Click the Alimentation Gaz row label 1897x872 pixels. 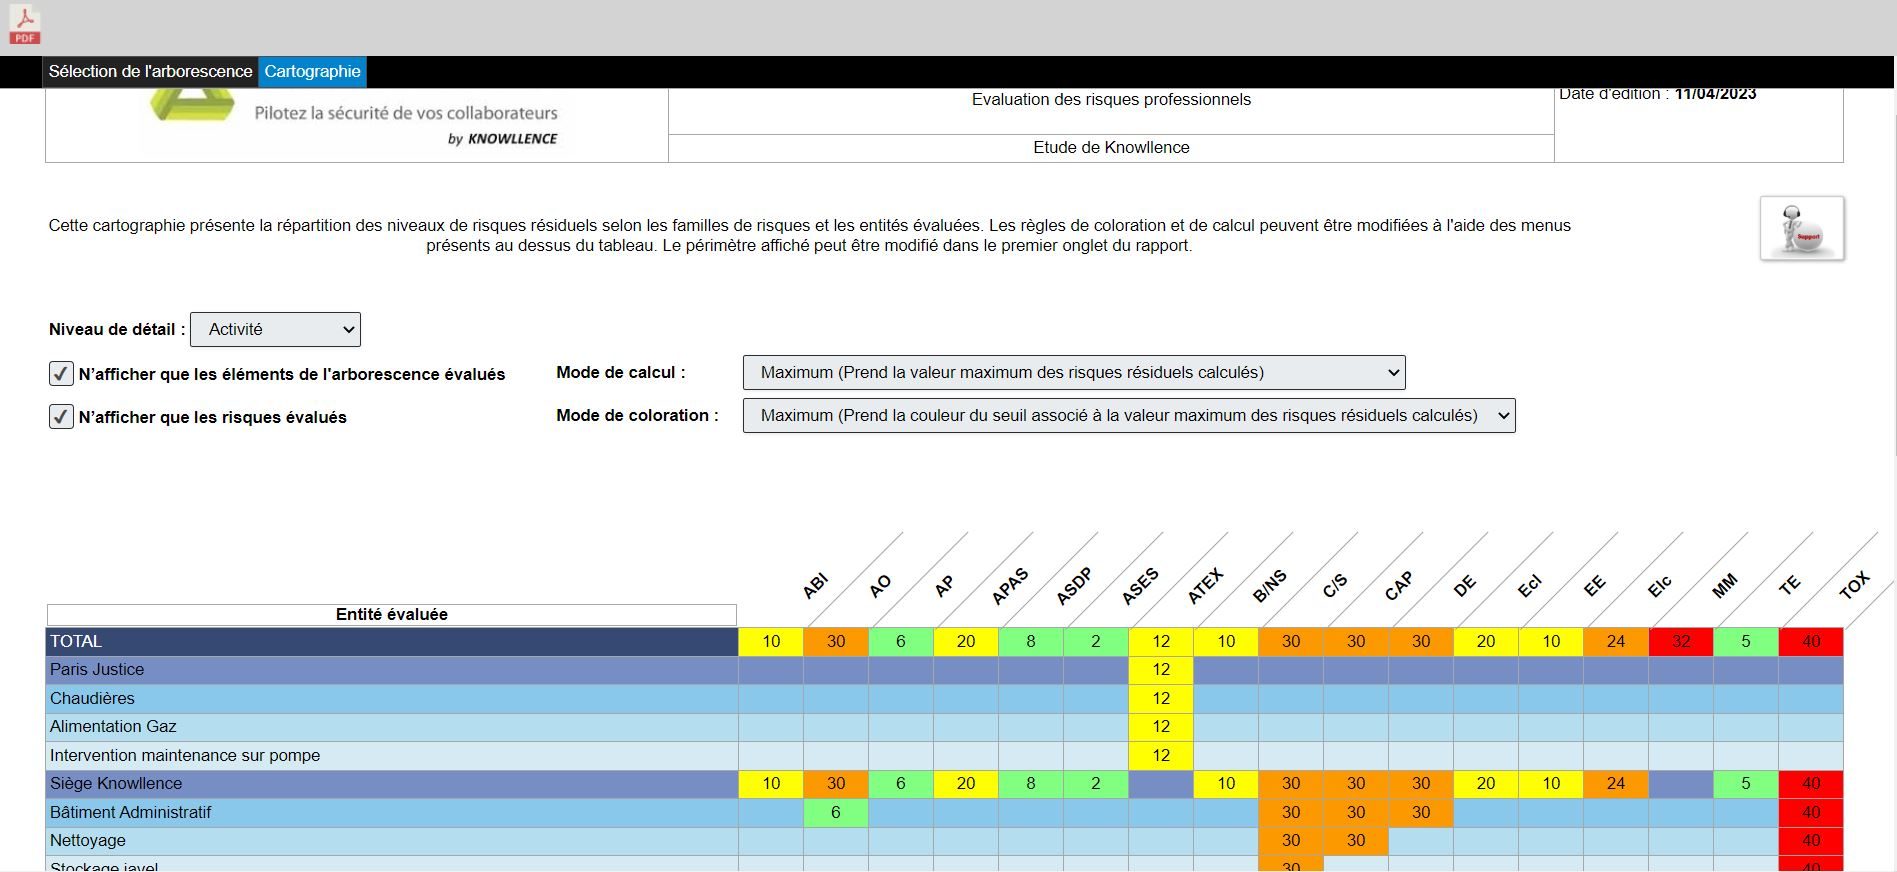click(x=392, y=727)
